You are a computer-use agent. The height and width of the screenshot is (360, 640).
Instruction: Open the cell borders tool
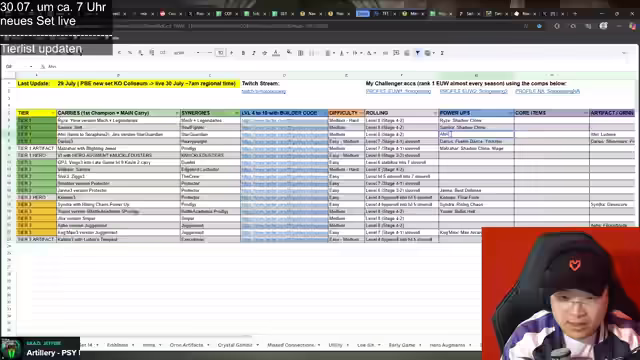pyautogui.click(x=300, y=53)
